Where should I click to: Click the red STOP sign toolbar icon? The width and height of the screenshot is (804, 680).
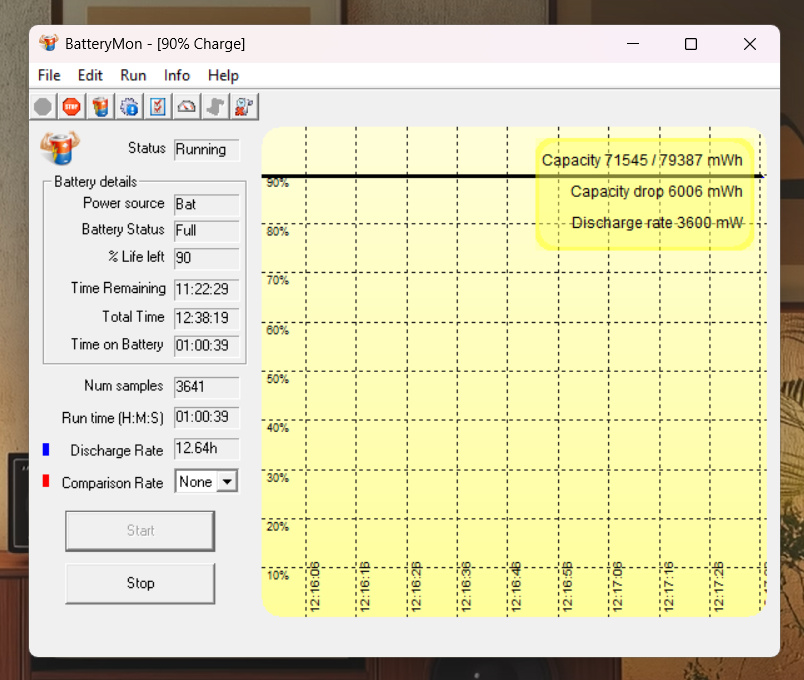72,107
